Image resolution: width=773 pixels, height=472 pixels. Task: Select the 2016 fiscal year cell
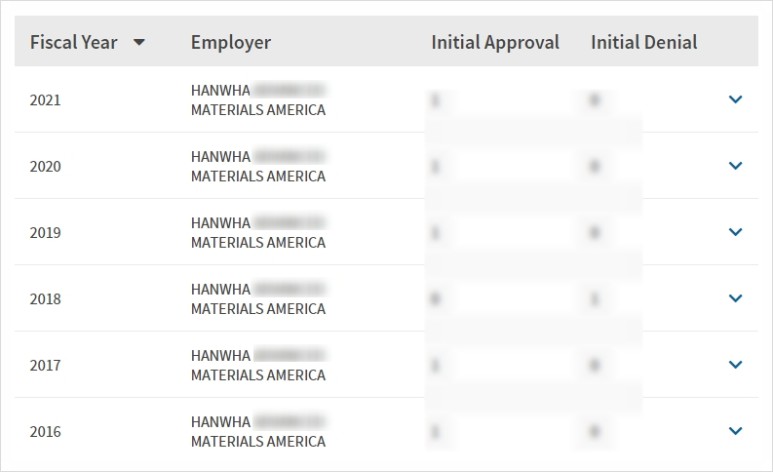pyautogui.click(x=45, y=432)
